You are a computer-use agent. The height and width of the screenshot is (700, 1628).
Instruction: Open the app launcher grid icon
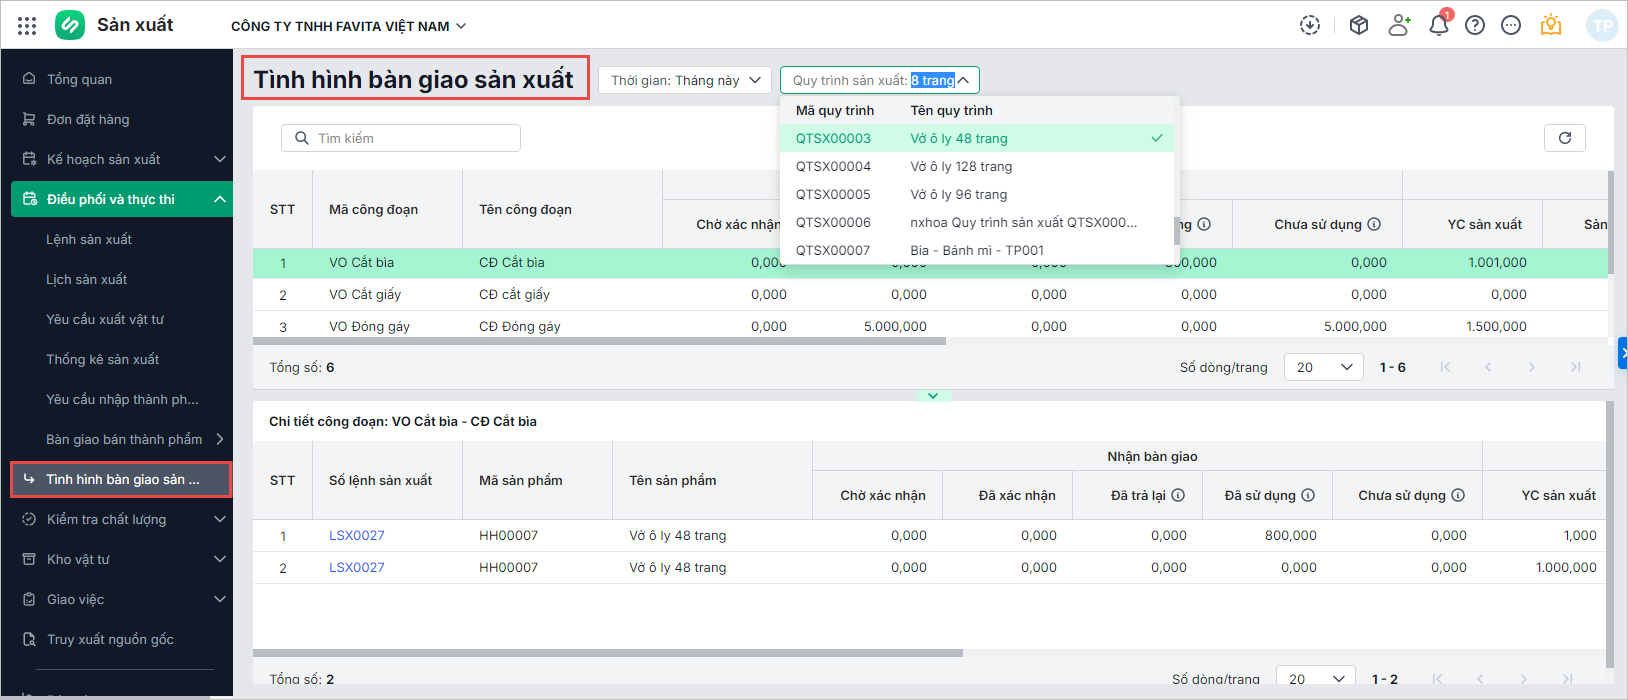point(27,26)
